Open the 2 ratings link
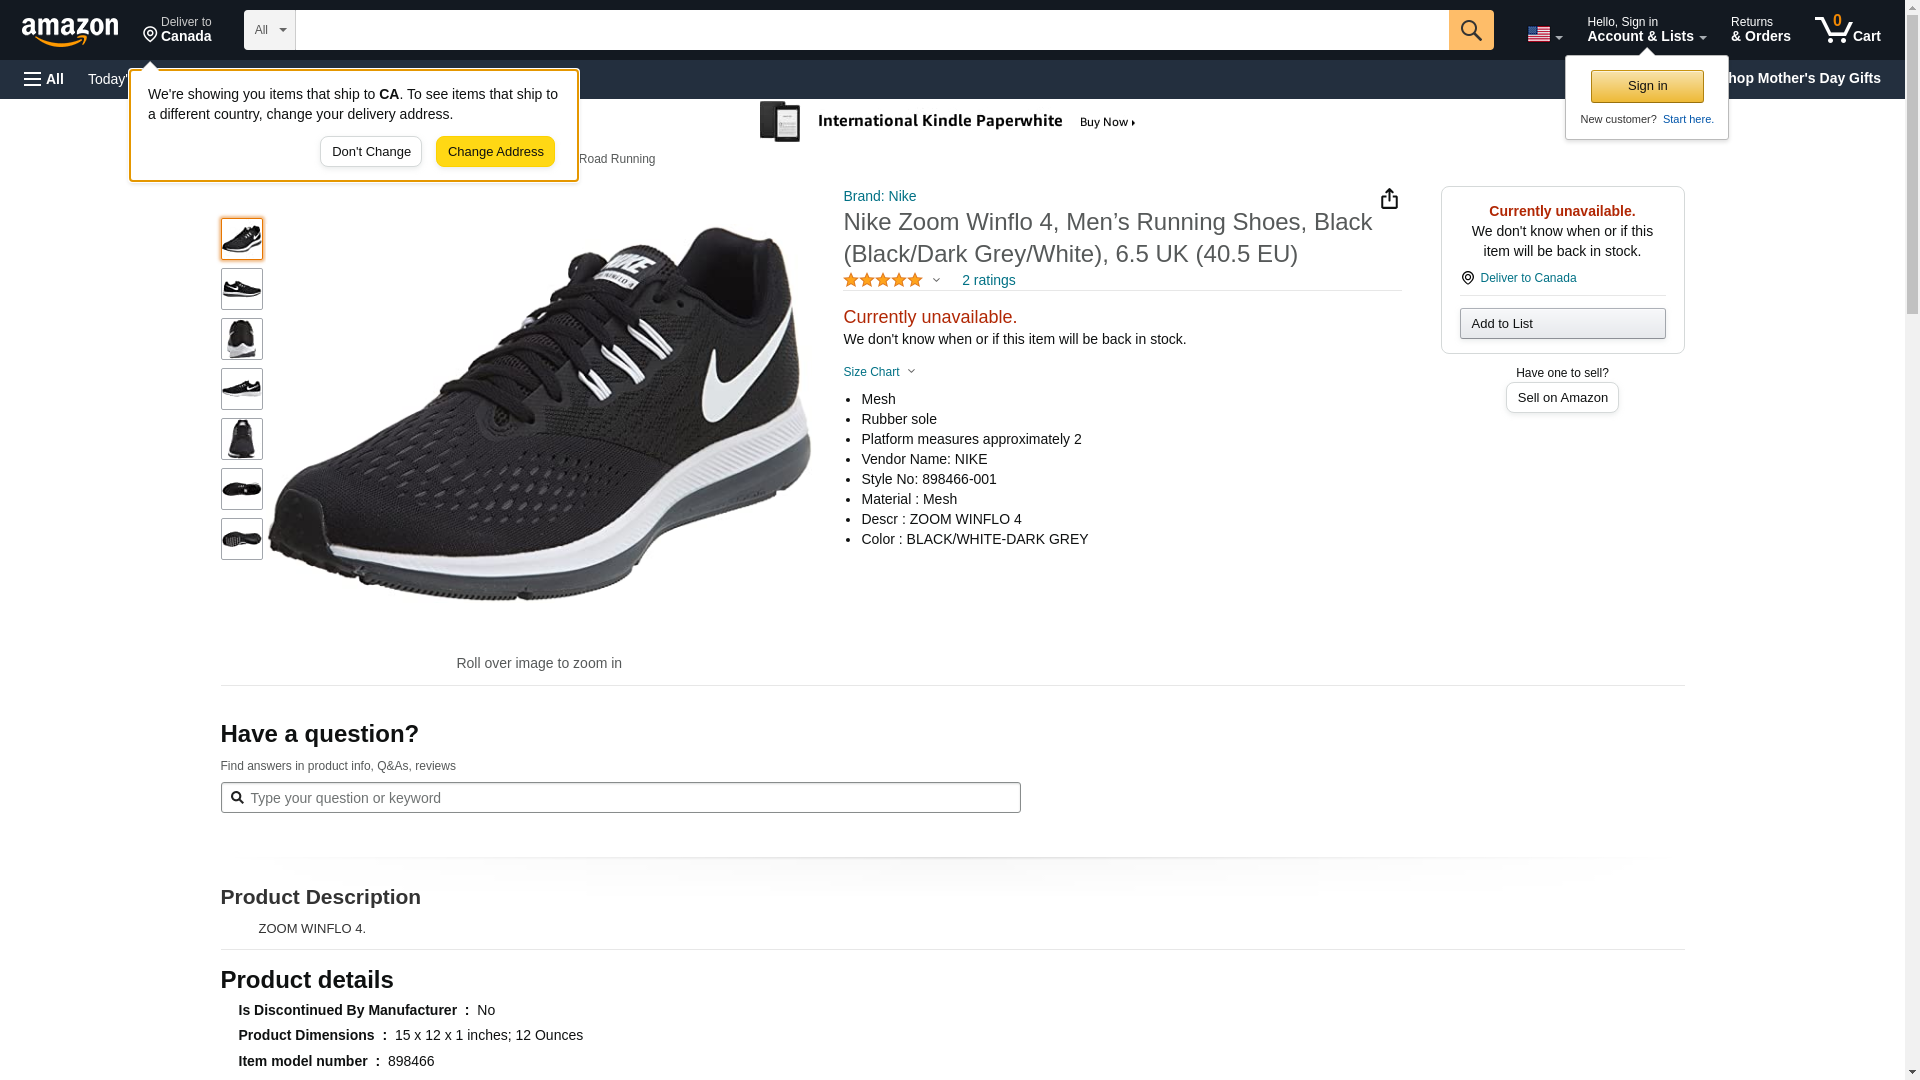Viewport: 1920px width, 1080px height. pos(988,281)
